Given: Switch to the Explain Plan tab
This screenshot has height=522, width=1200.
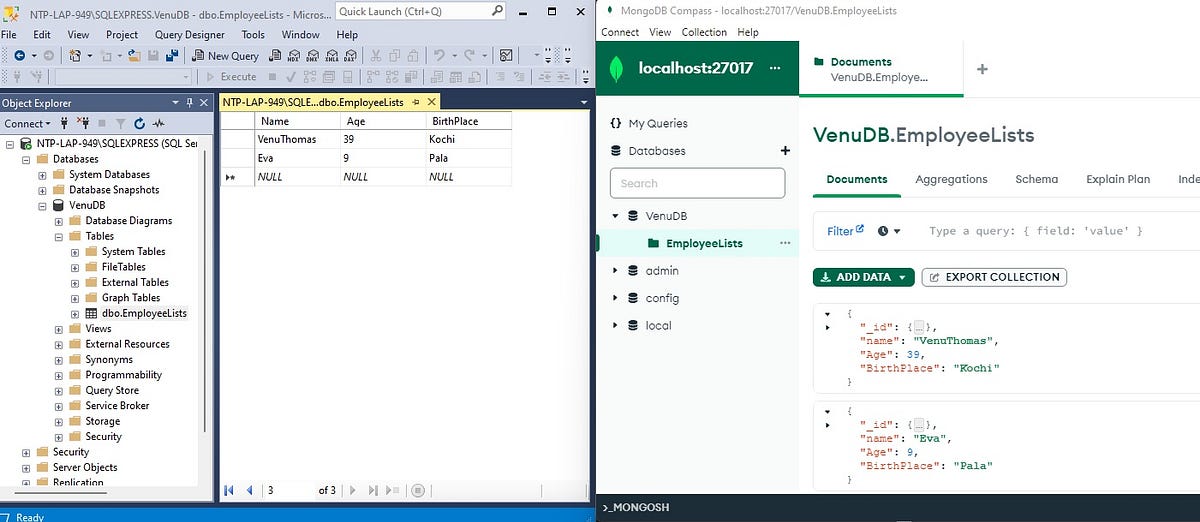Looking at the screenshot, I should point(1118,179).
